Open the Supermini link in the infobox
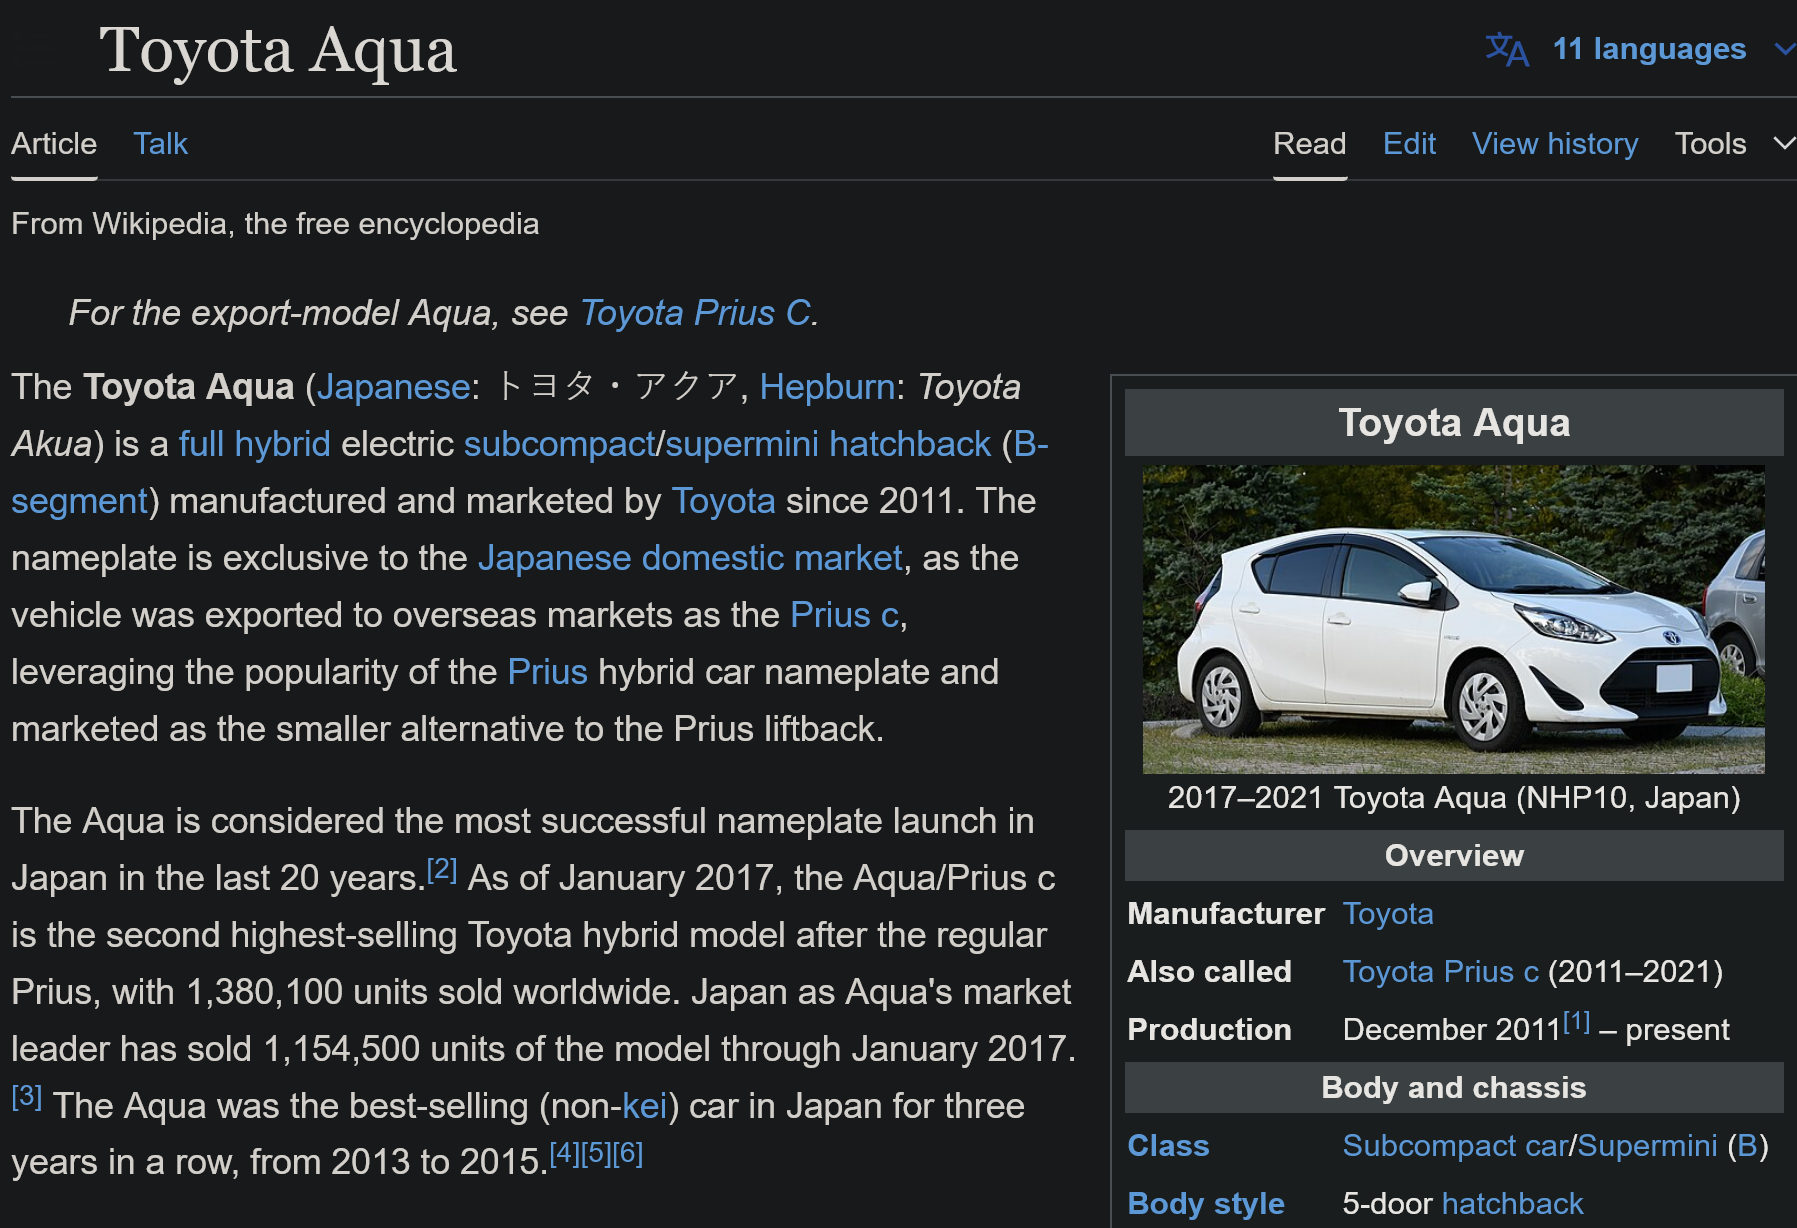The width and height of the screenshot is (1797, 1228). [1647, 1146]
